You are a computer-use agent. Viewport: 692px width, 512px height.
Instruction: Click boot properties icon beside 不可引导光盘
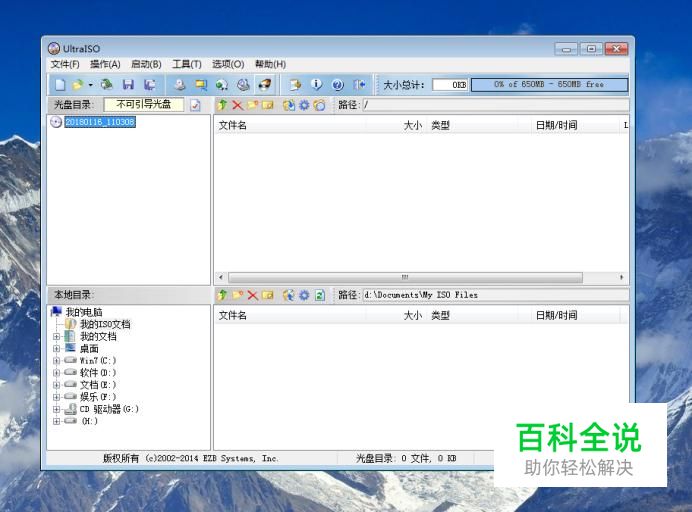195,105
